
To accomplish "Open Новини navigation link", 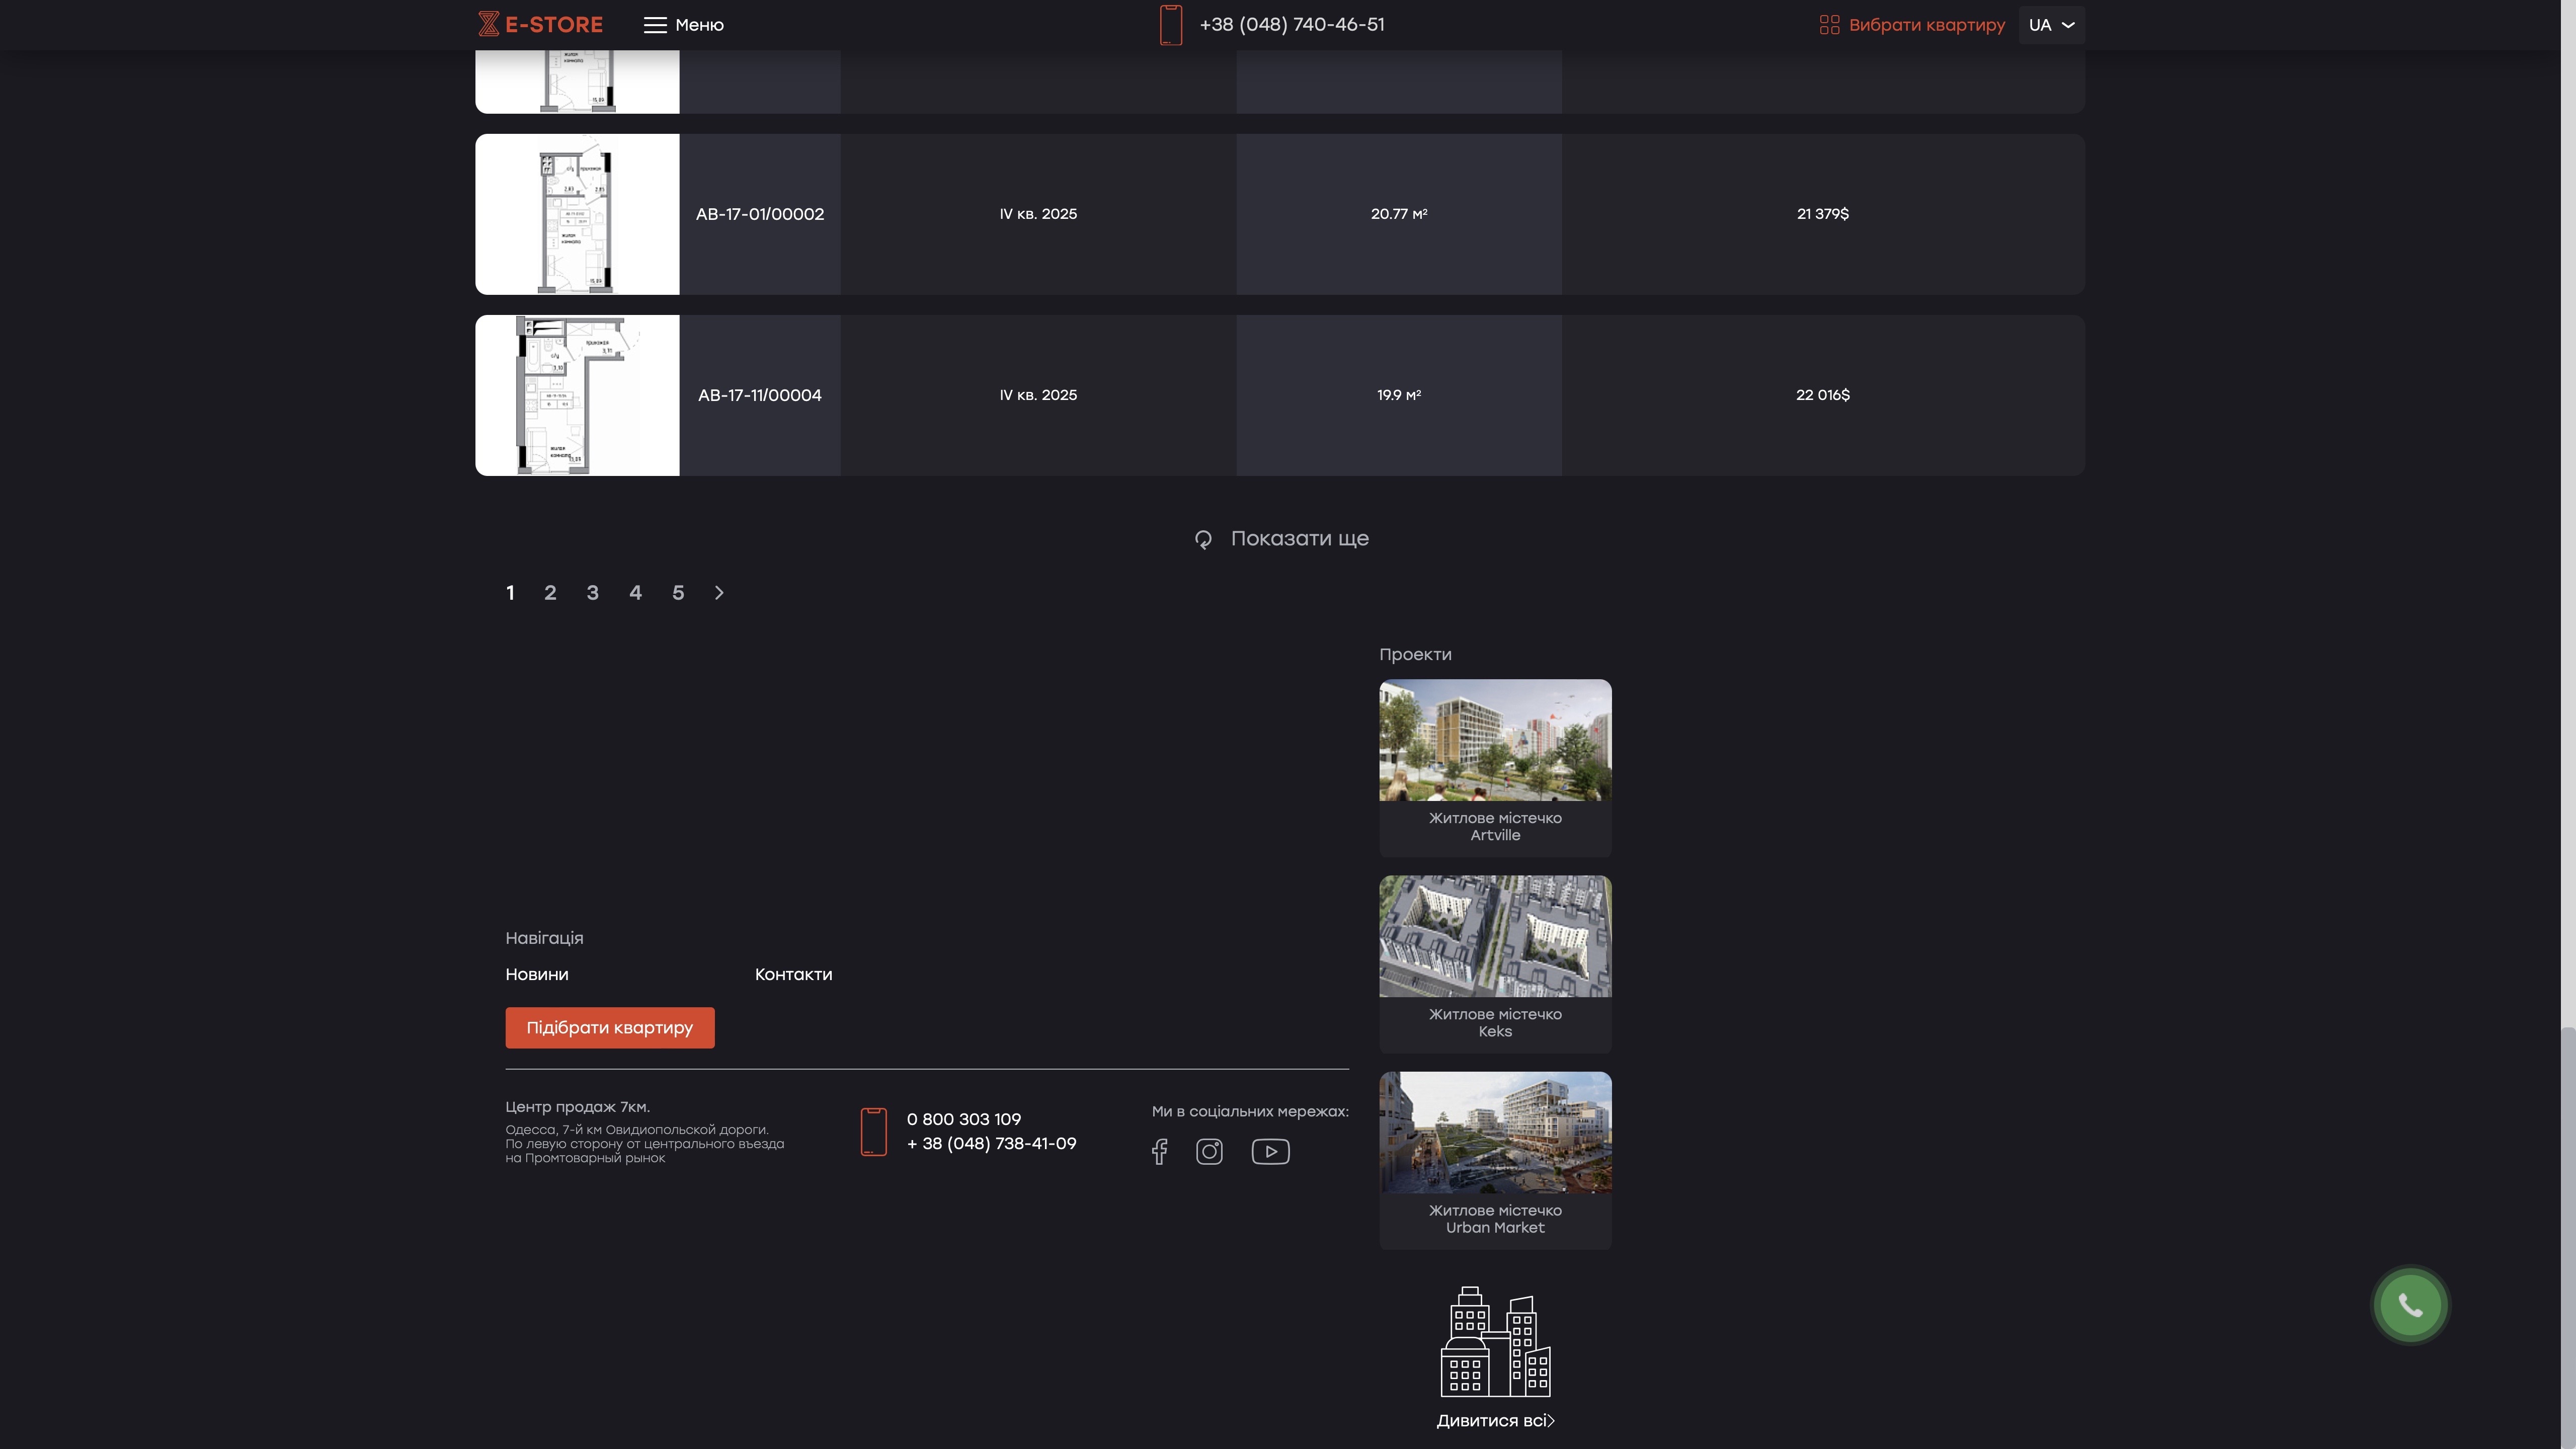I will [536, 974].
